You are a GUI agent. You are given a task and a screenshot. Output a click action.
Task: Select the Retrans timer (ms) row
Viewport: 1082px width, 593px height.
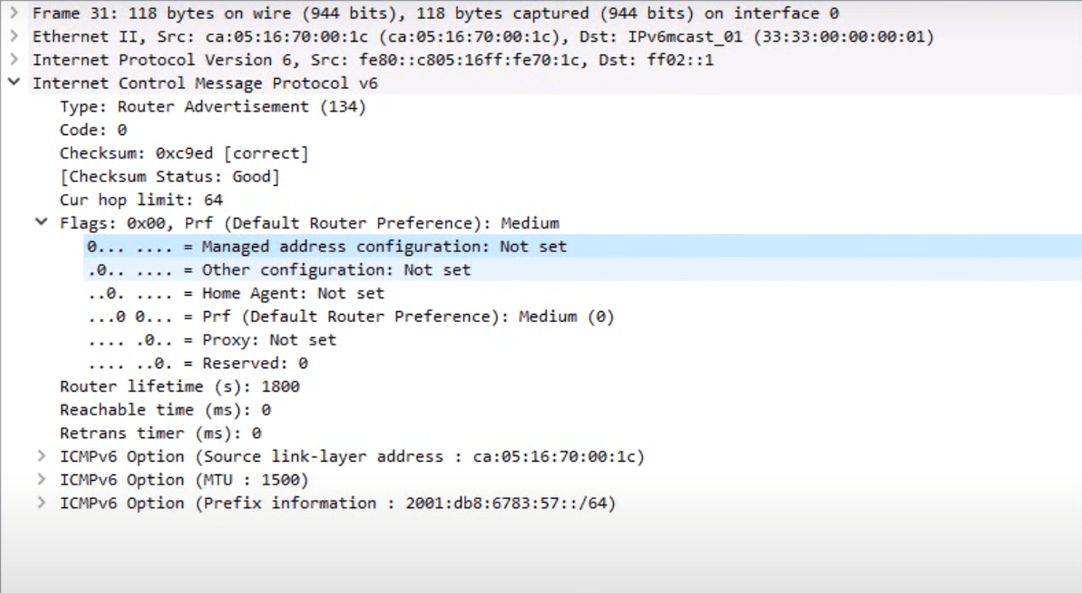click(160, 433)
